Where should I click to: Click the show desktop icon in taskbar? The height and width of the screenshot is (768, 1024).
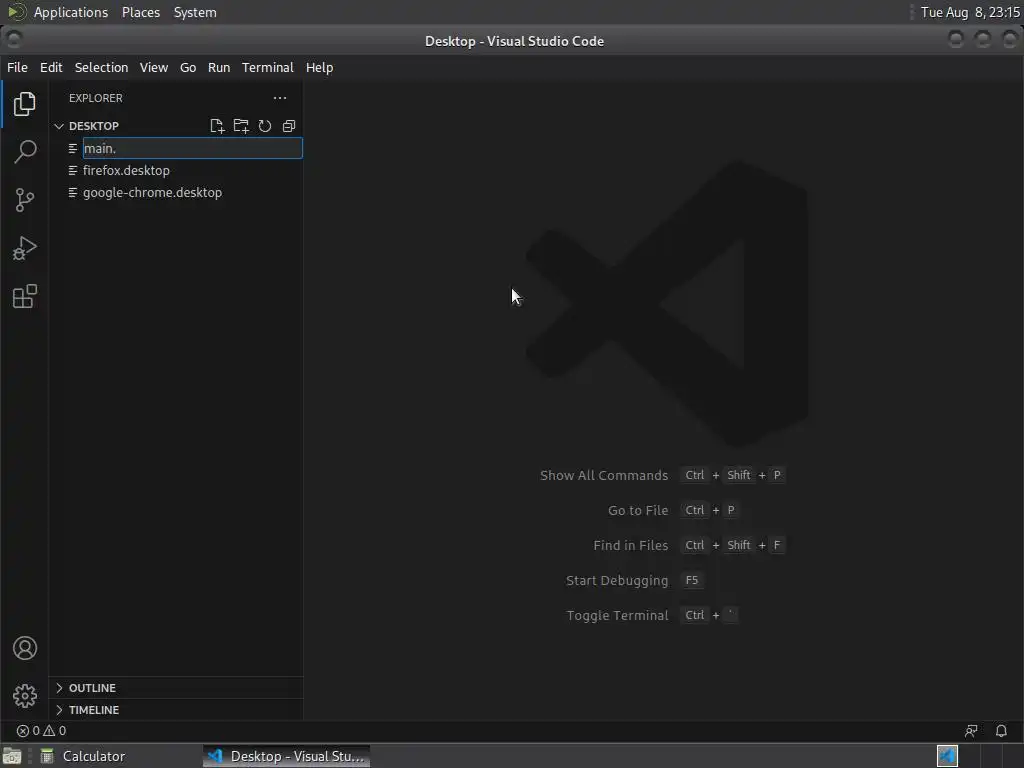12,756
